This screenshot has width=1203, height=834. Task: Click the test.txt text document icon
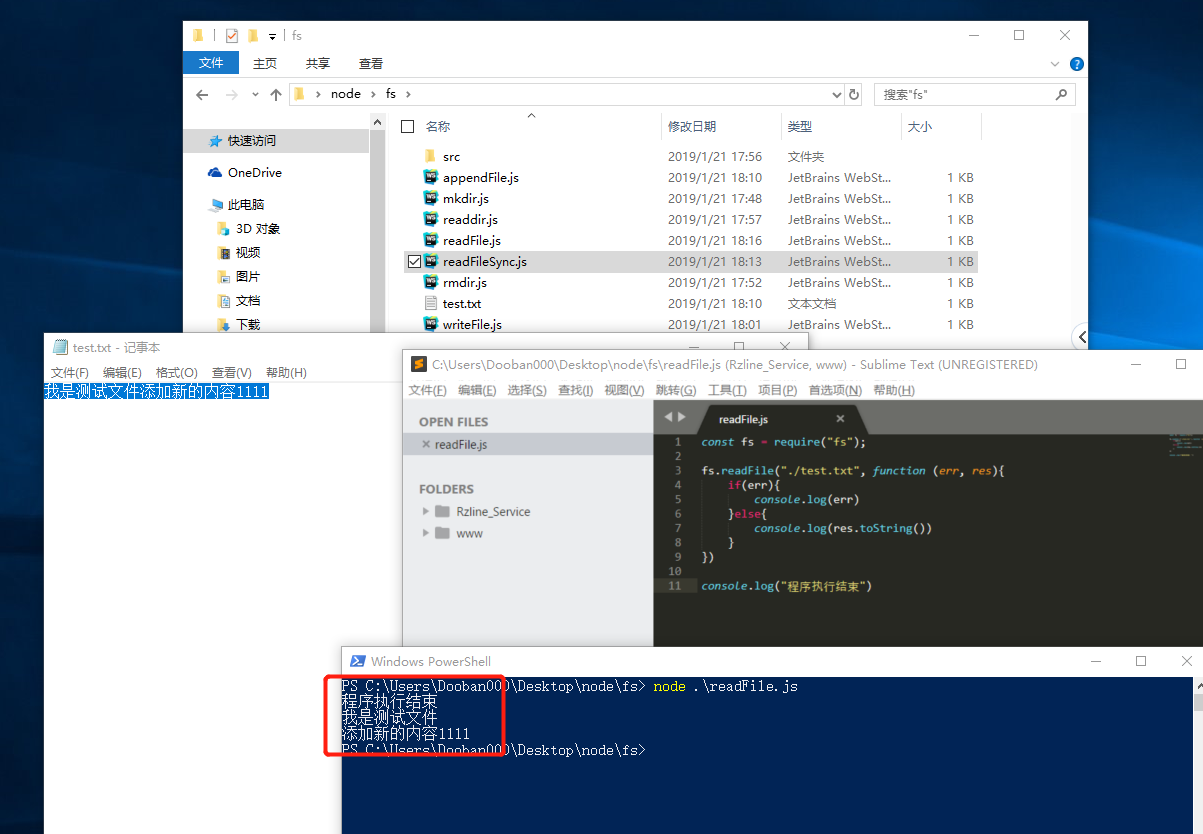click(x=431, y=304)
